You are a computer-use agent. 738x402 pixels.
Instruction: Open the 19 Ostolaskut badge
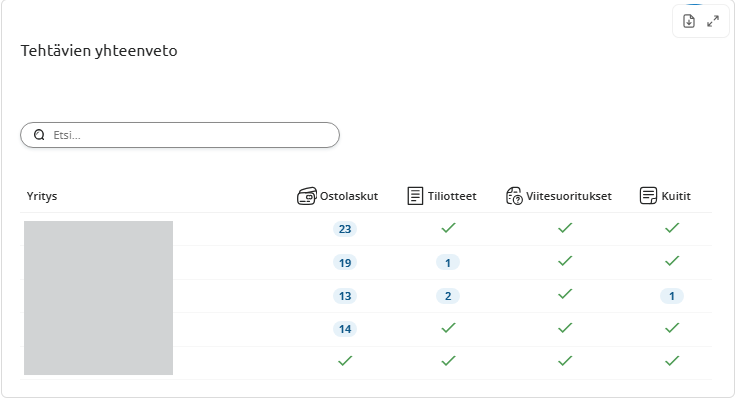[345, 263]
